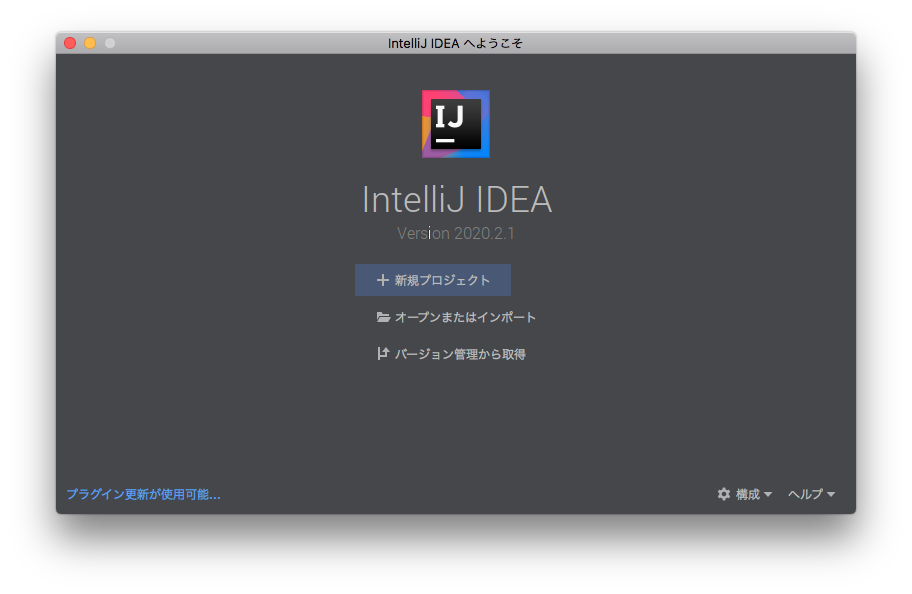
Task: Open the ヘルプ menu label
Action: click(805, 494)
